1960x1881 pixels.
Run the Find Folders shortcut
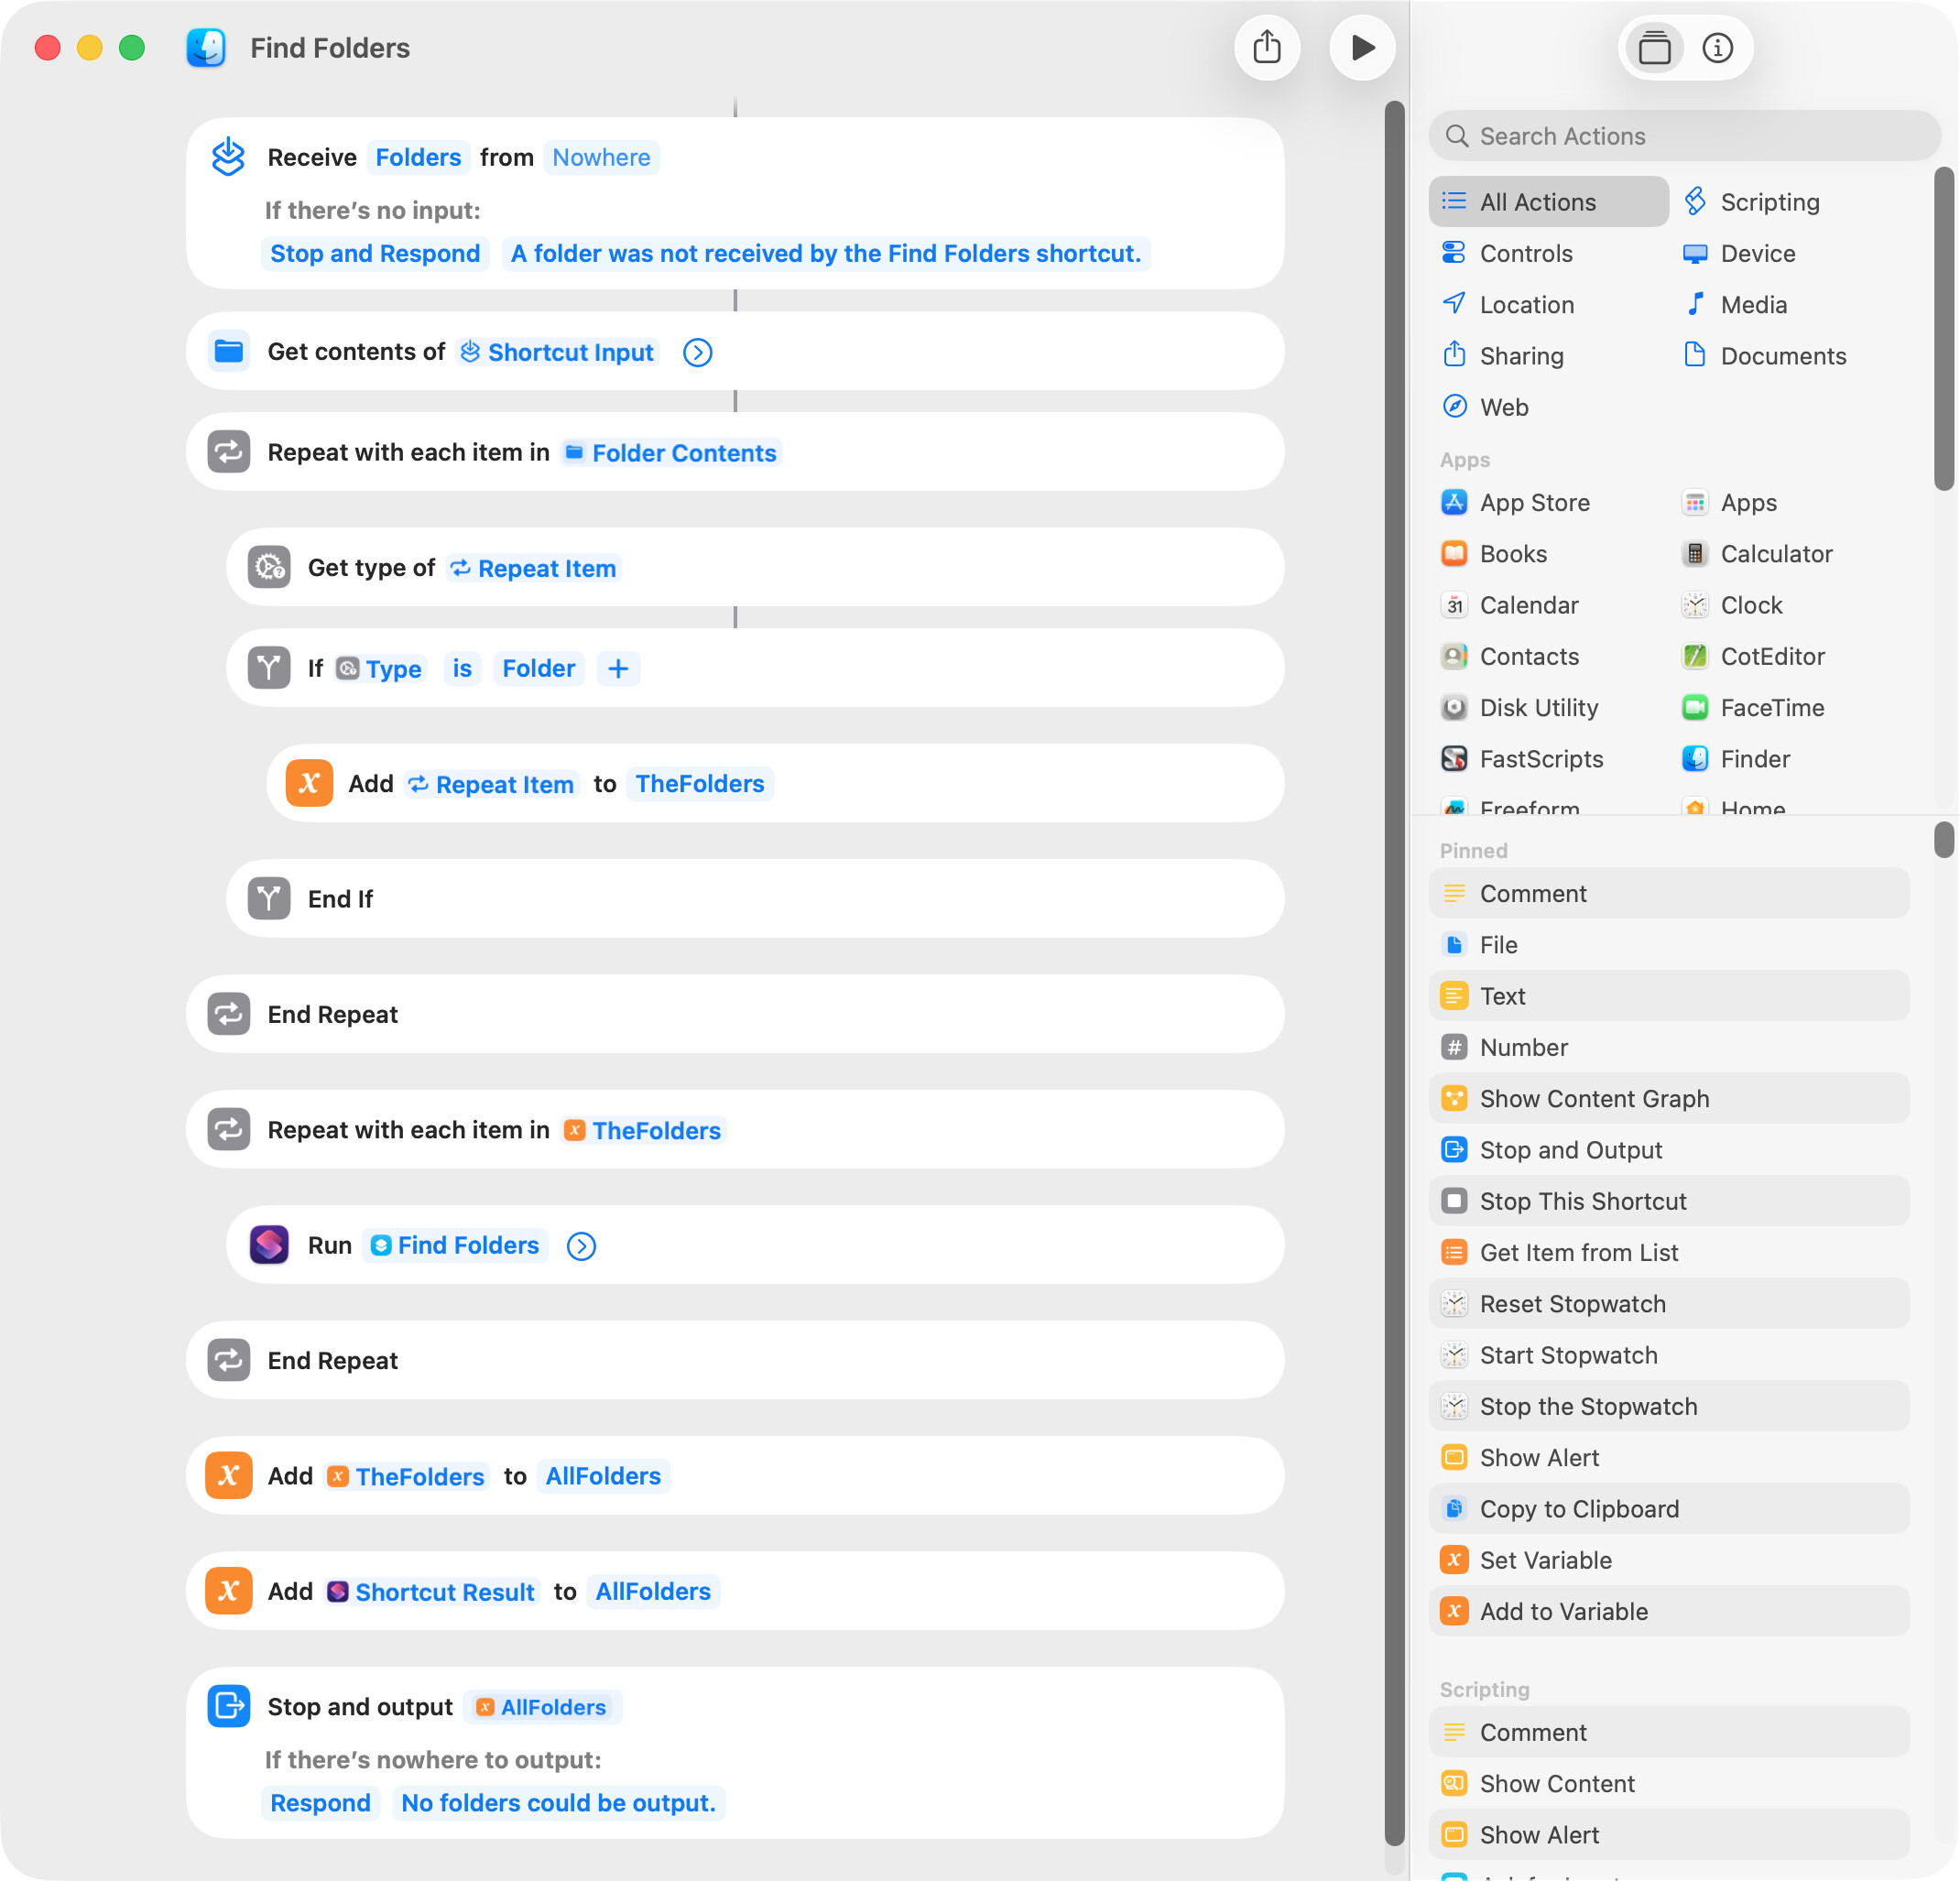pos(1362,47)
